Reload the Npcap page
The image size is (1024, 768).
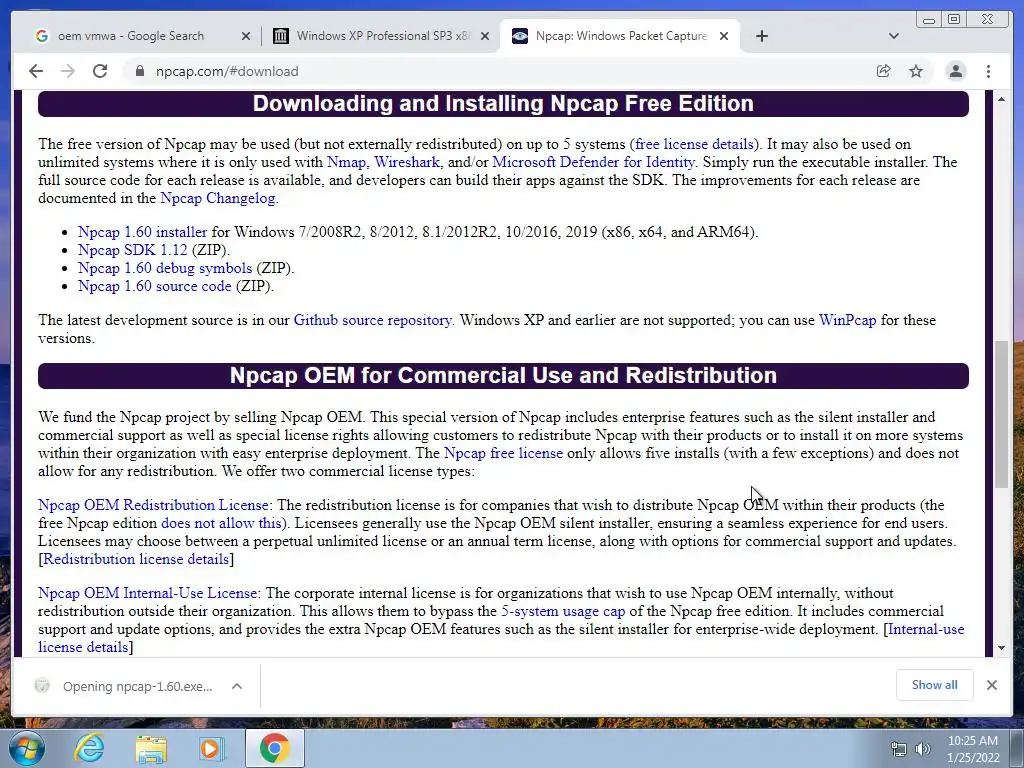[x=100, y=71]
